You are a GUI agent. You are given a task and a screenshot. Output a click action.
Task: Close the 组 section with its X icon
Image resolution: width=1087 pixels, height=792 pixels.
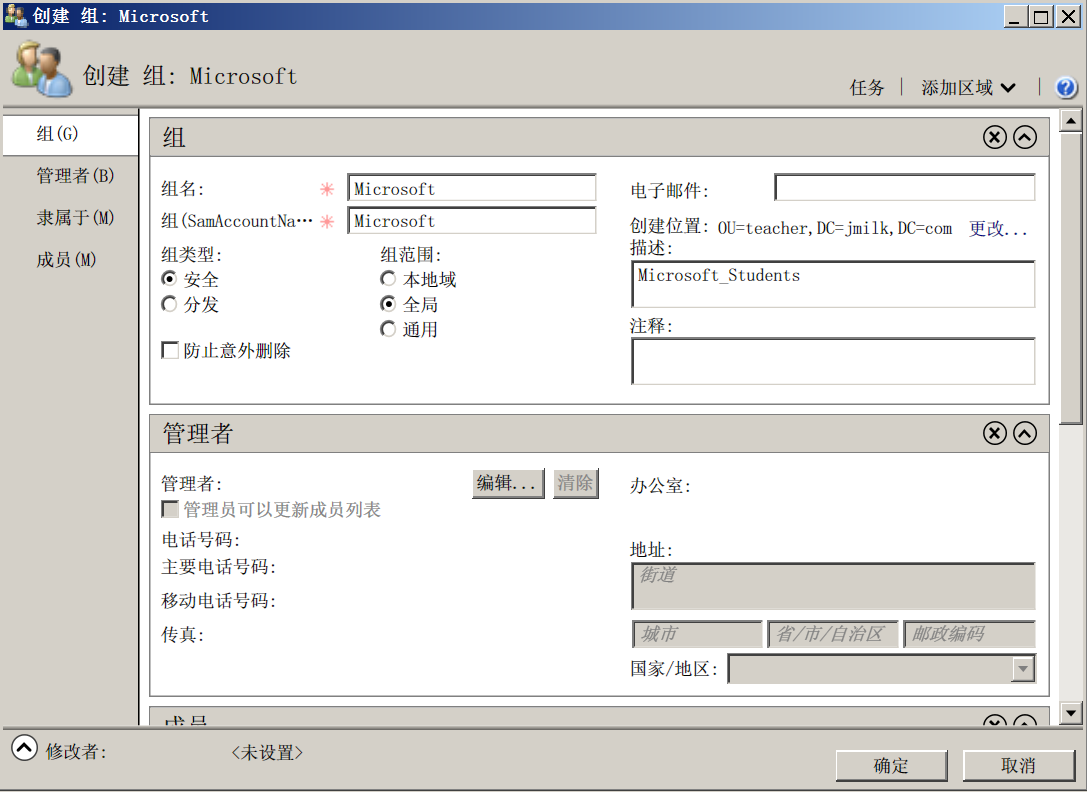(x=994, y=137)
